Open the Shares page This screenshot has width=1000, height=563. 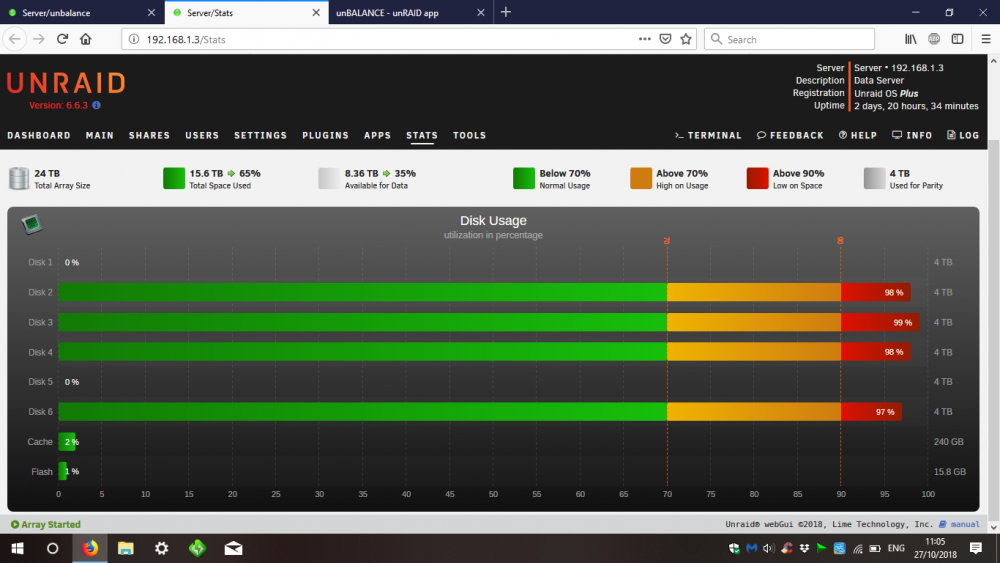pyautogui.click(x=149, y=135)
